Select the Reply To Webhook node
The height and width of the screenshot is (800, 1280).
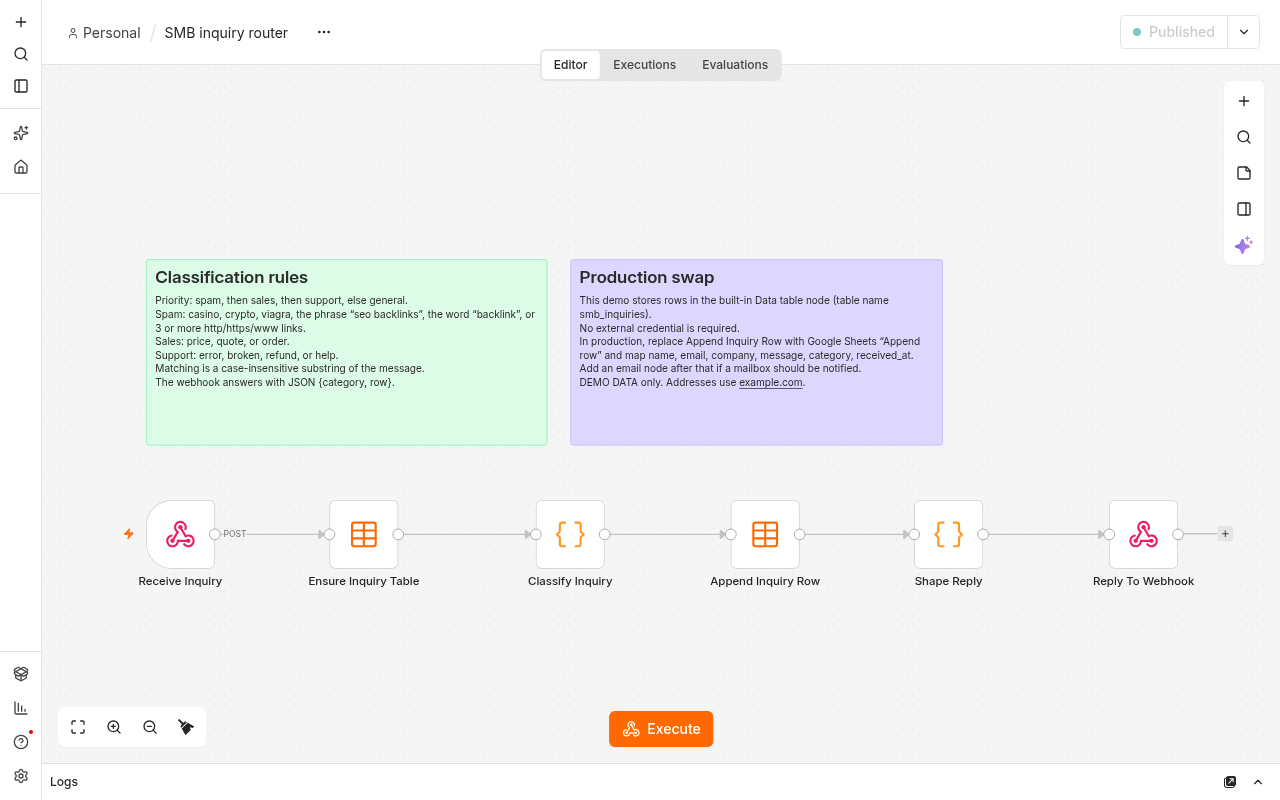click(x=1143, y=534)
